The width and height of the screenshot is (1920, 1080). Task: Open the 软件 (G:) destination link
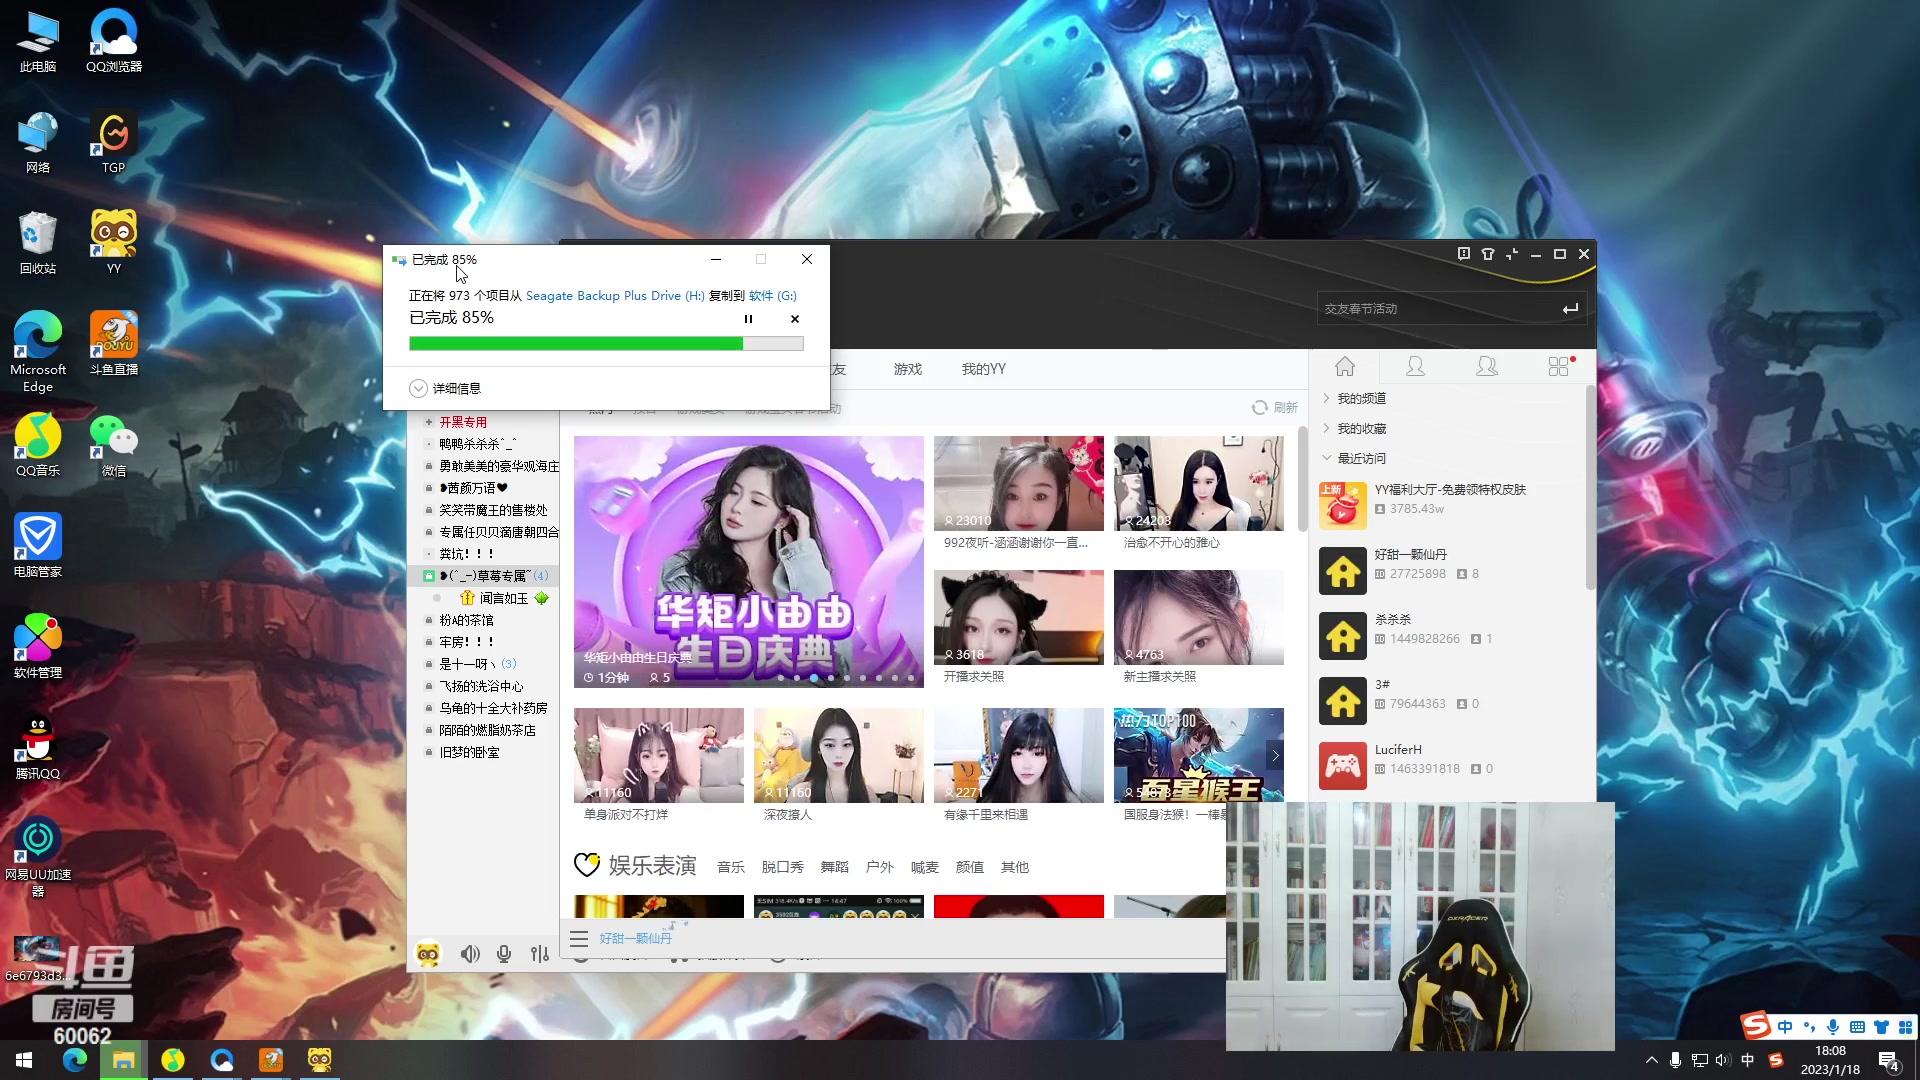click(773, 296)
